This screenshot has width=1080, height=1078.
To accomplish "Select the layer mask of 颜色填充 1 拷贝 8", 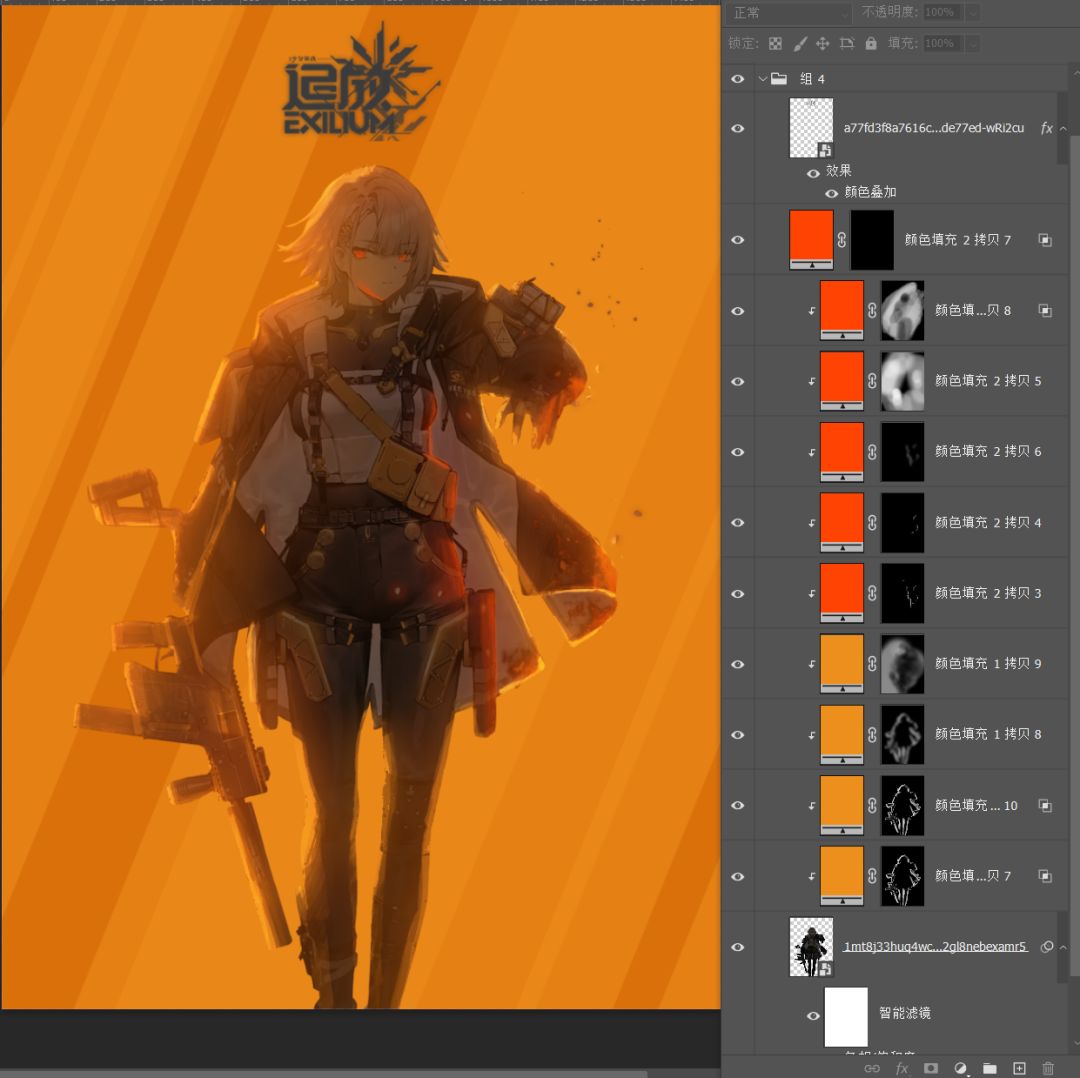I will (x=902, y=735).
